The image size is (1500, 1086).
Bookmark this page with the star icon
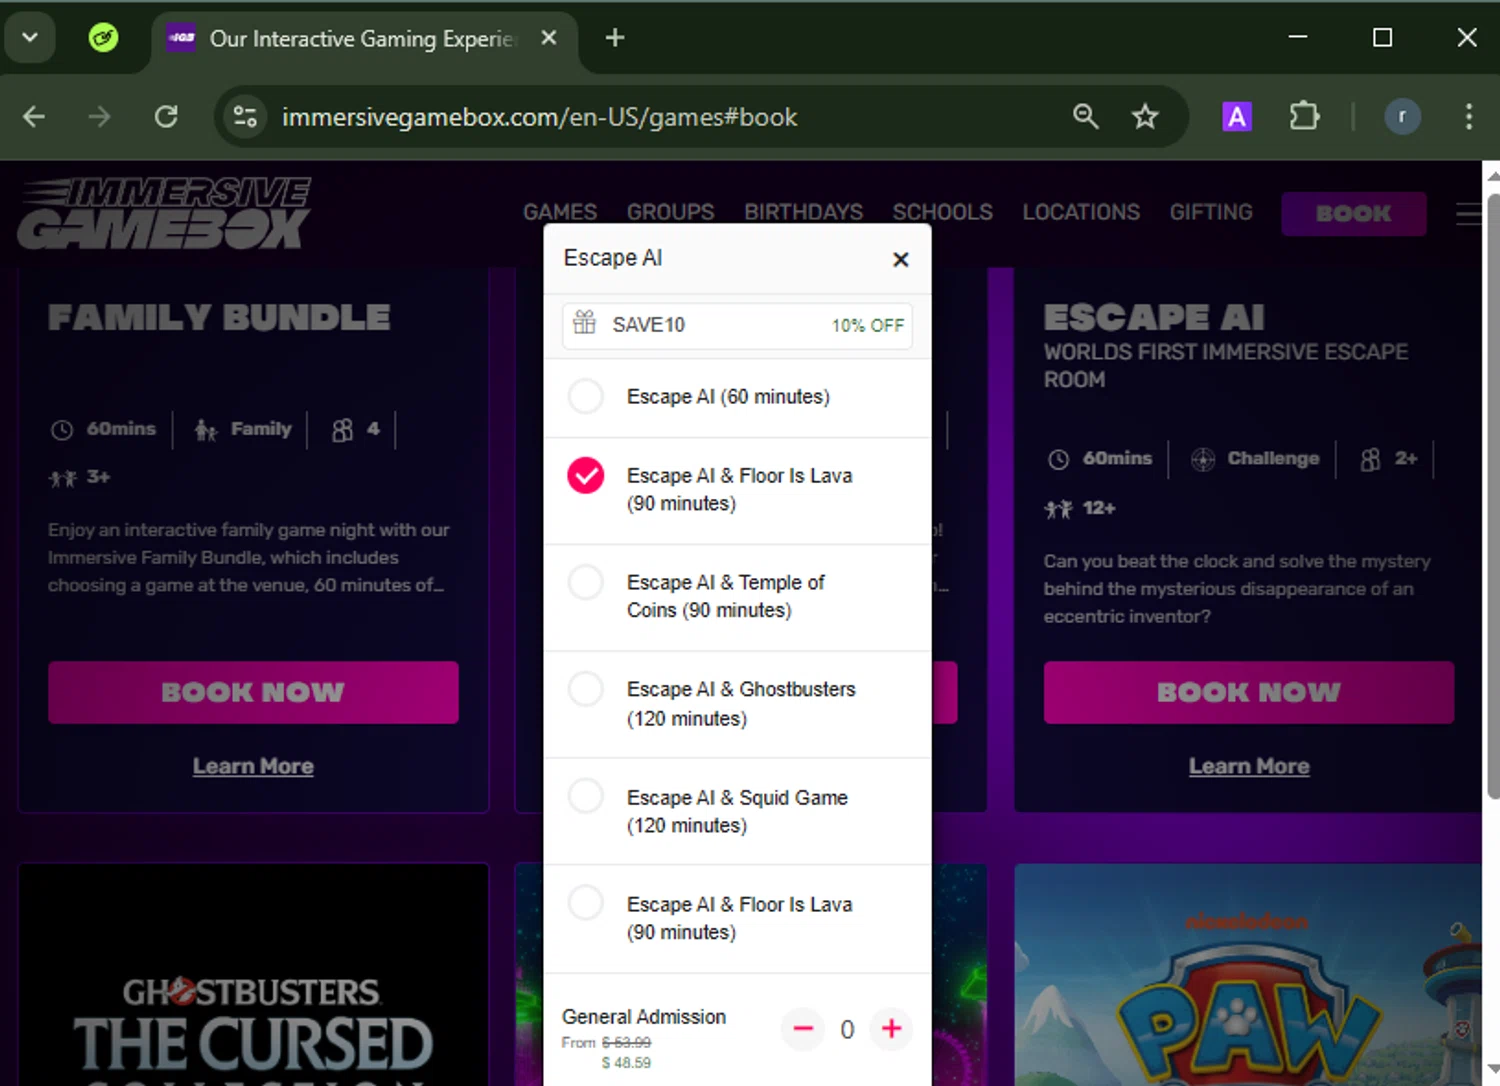[1145, 117]
